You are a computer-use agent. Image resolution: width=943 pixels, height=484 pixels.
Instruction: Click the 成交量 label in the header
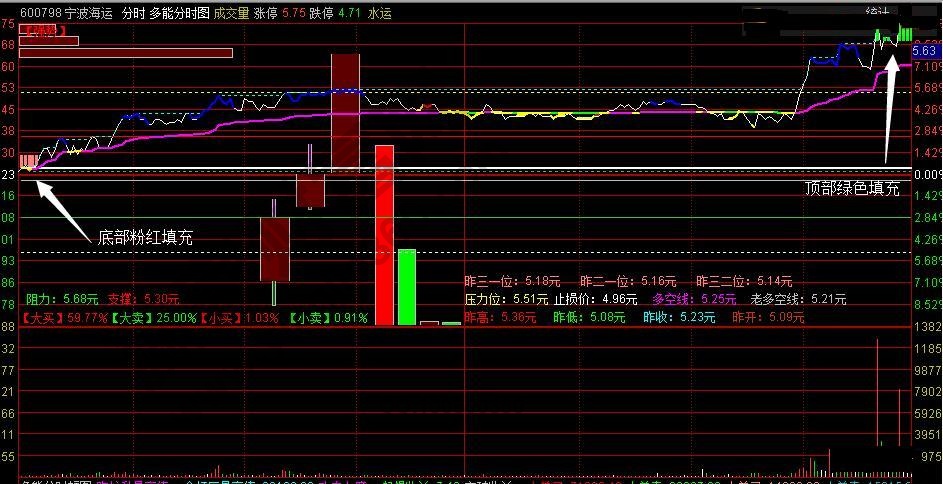coord(231,14)
